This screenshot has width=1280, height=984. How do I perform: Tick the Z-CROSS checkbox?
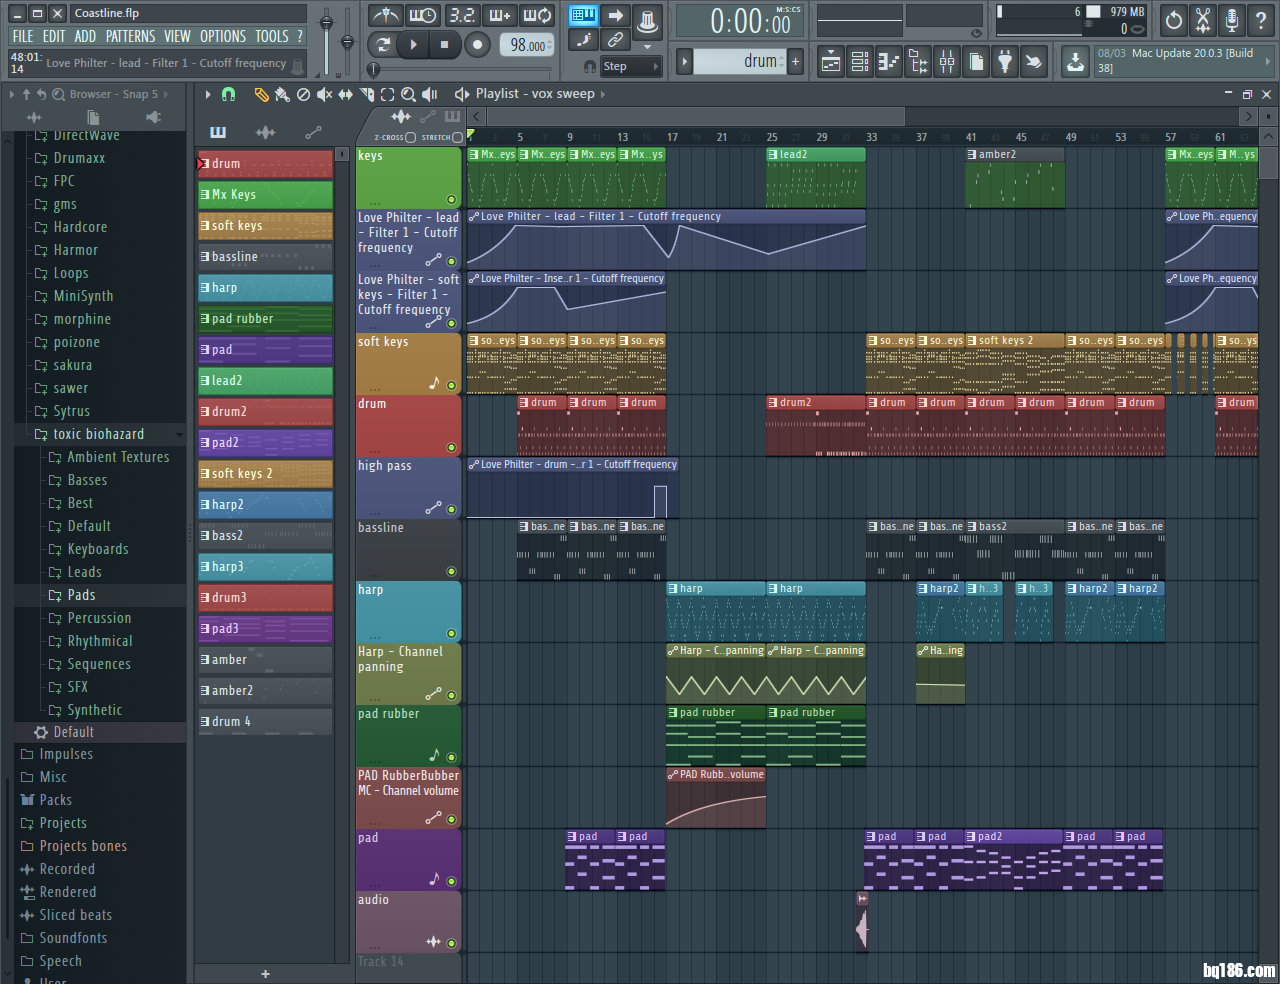pos(410,137)
